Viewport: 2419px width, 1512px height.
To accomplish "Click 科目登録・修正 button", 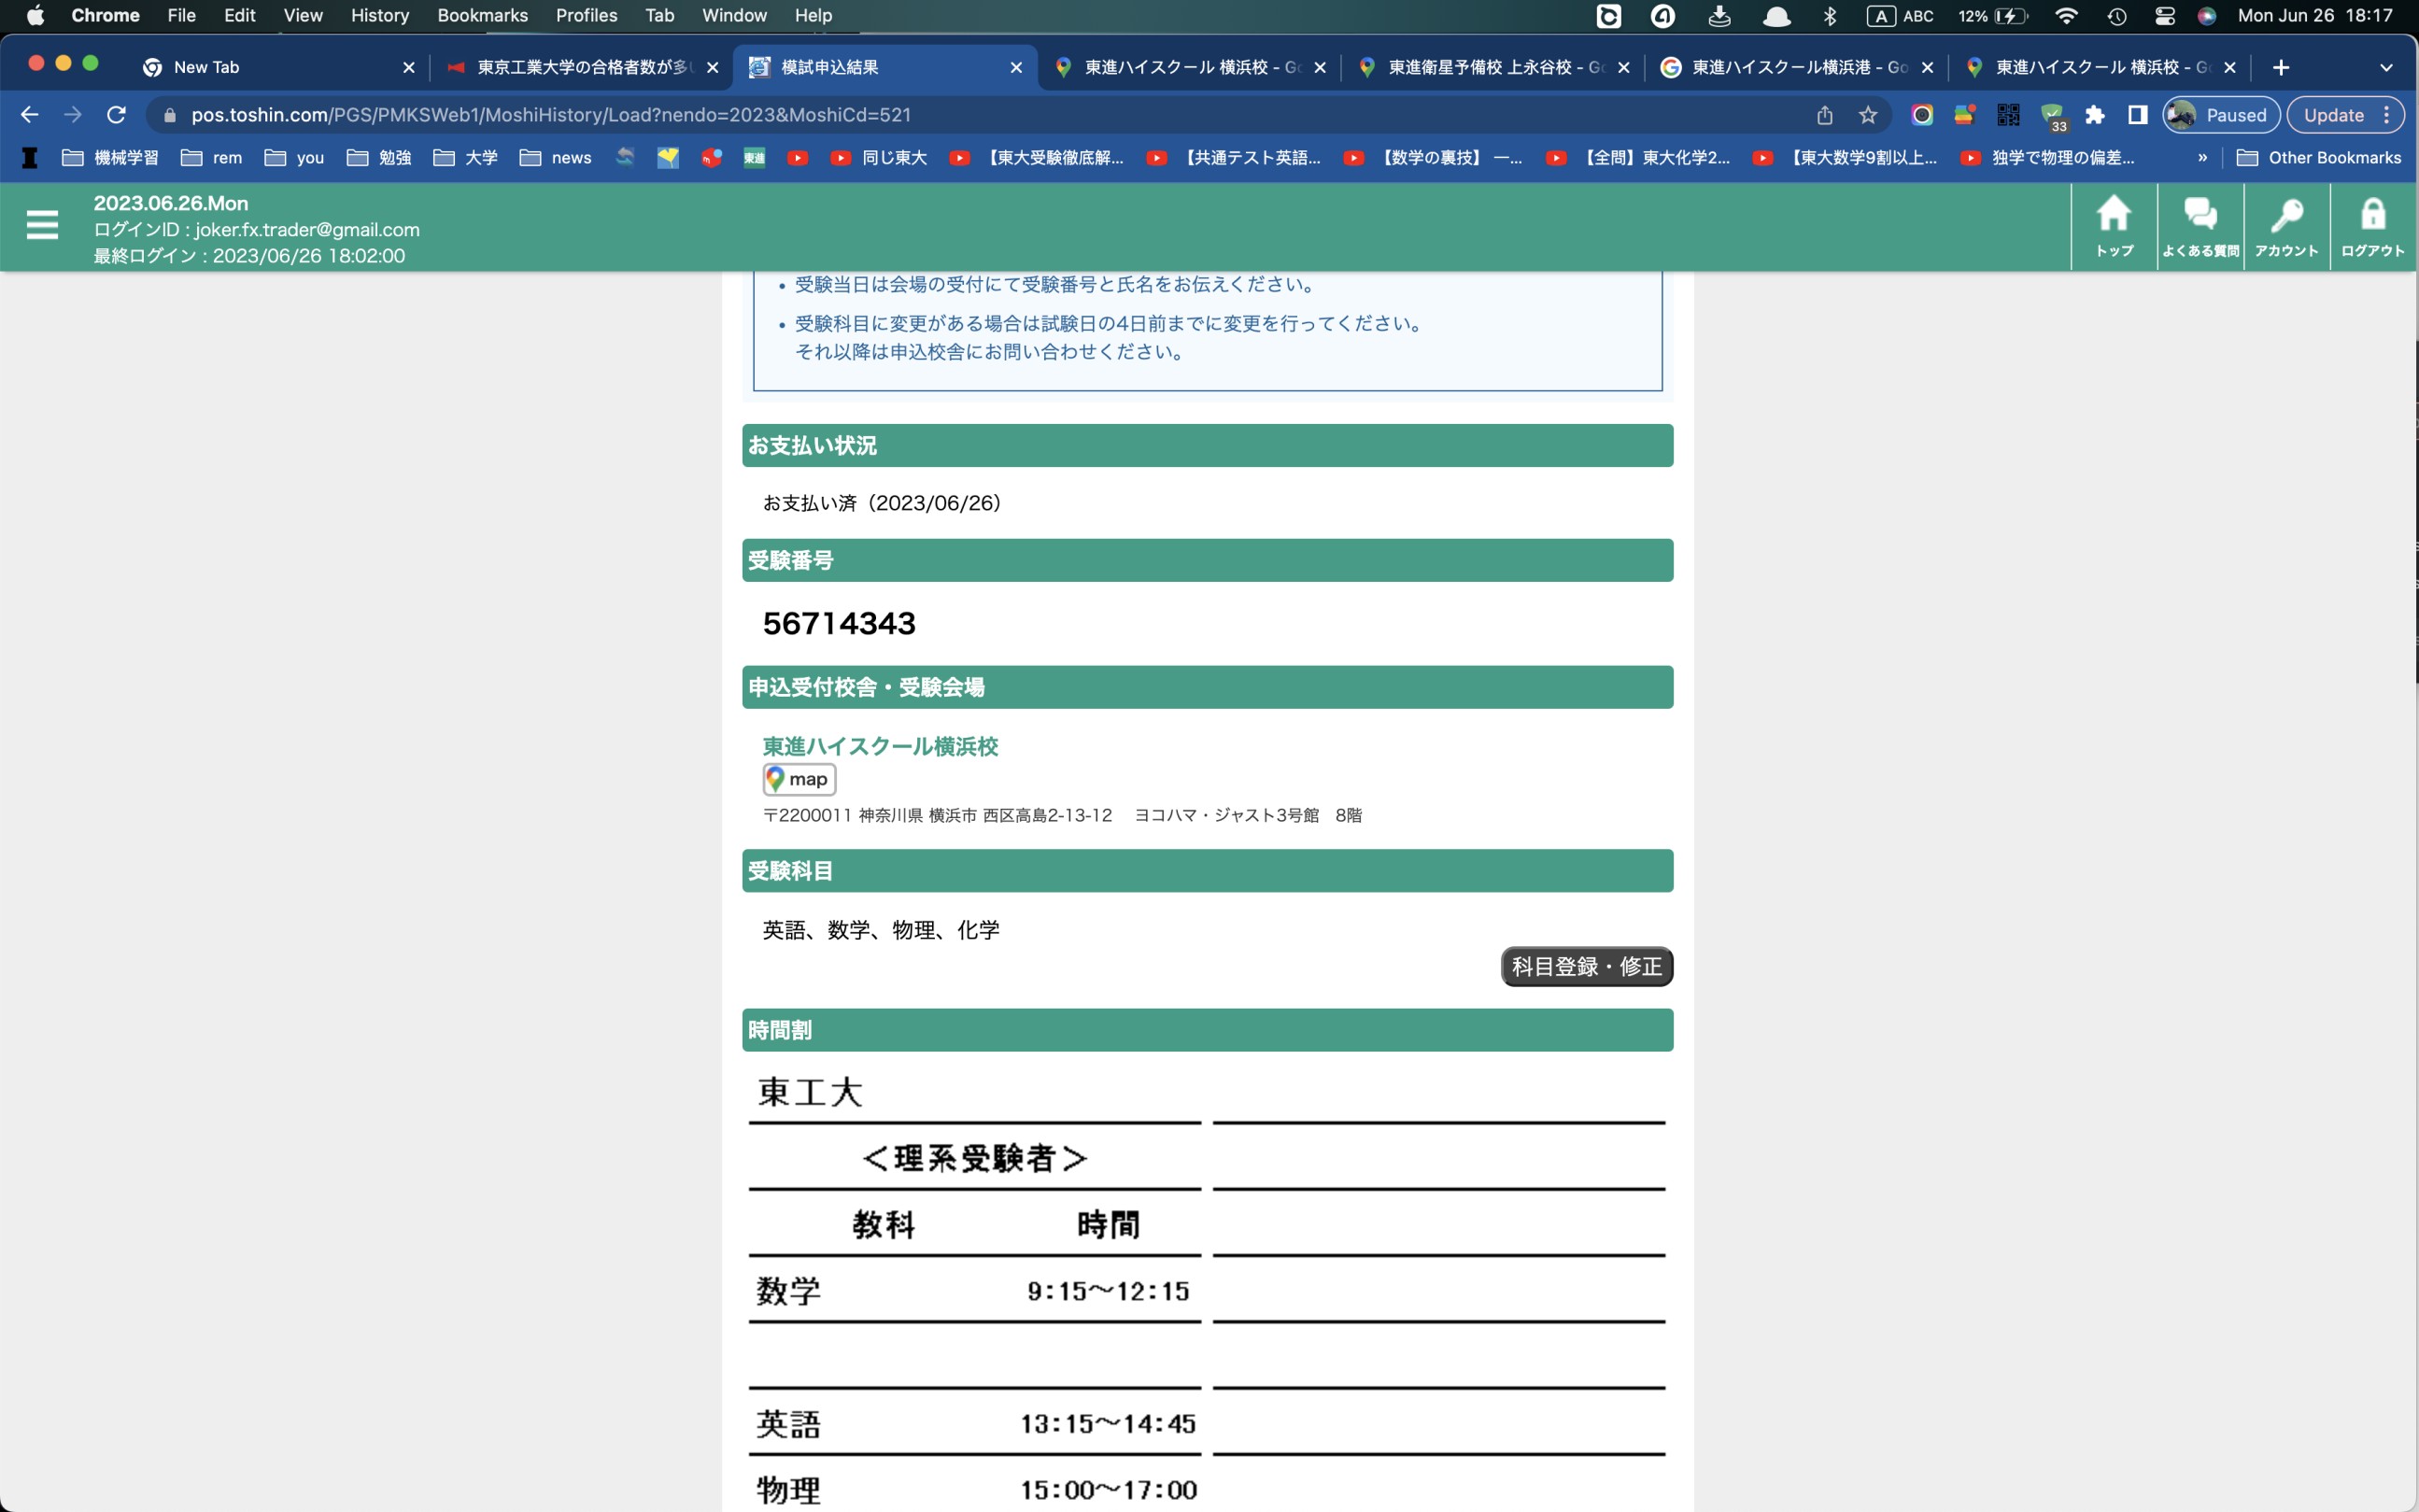I will 1586,966.
